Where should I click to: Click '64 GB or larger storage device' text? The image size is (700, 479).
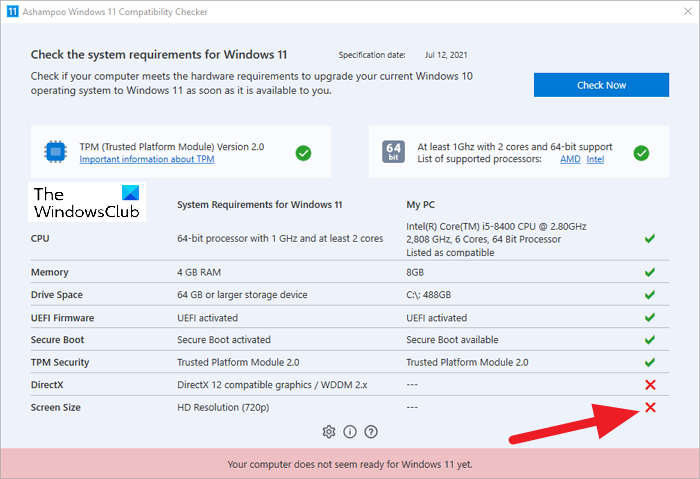coord(242,295)
